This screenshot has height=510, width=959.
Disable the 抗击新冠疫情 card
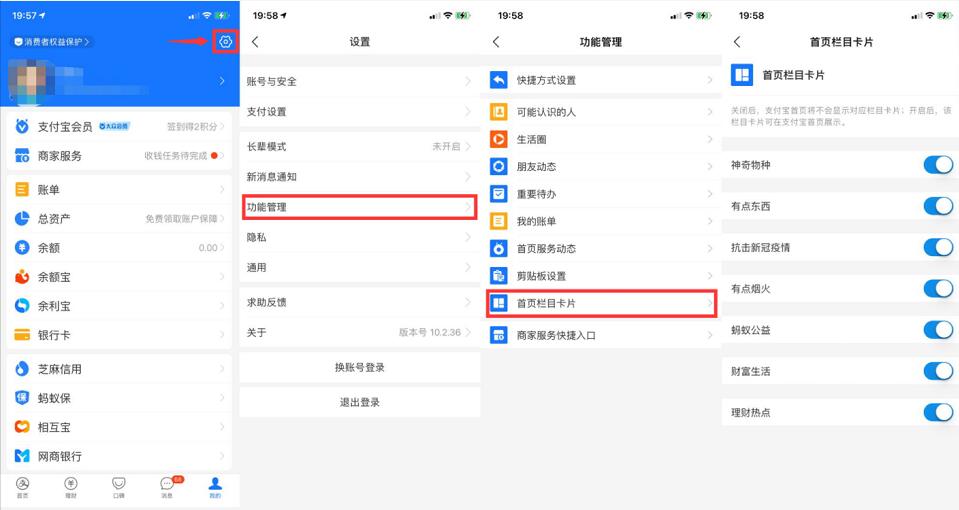coord(938,247)
